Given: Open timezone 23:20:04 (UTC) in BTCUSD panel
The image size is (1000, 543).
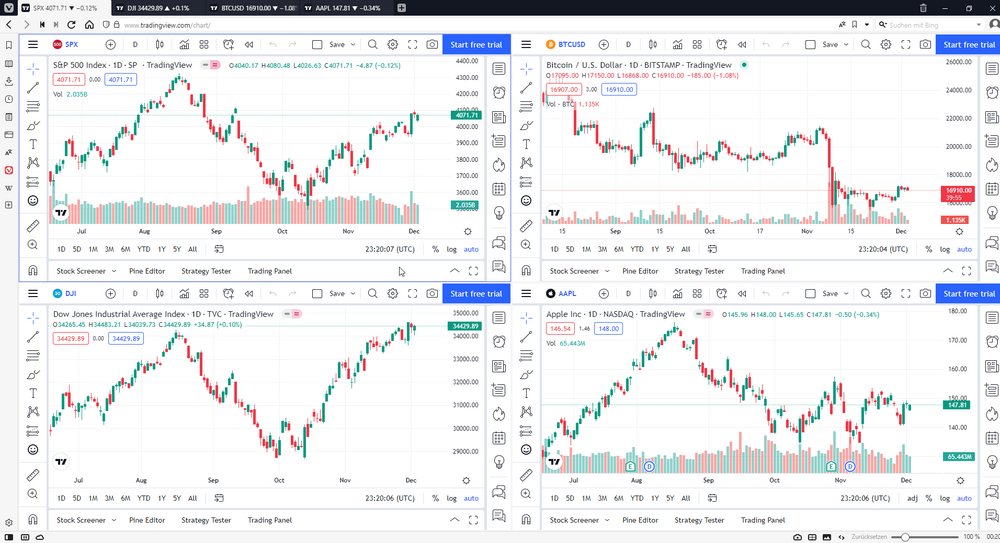Looking at the screenshot, I should 883,249.
